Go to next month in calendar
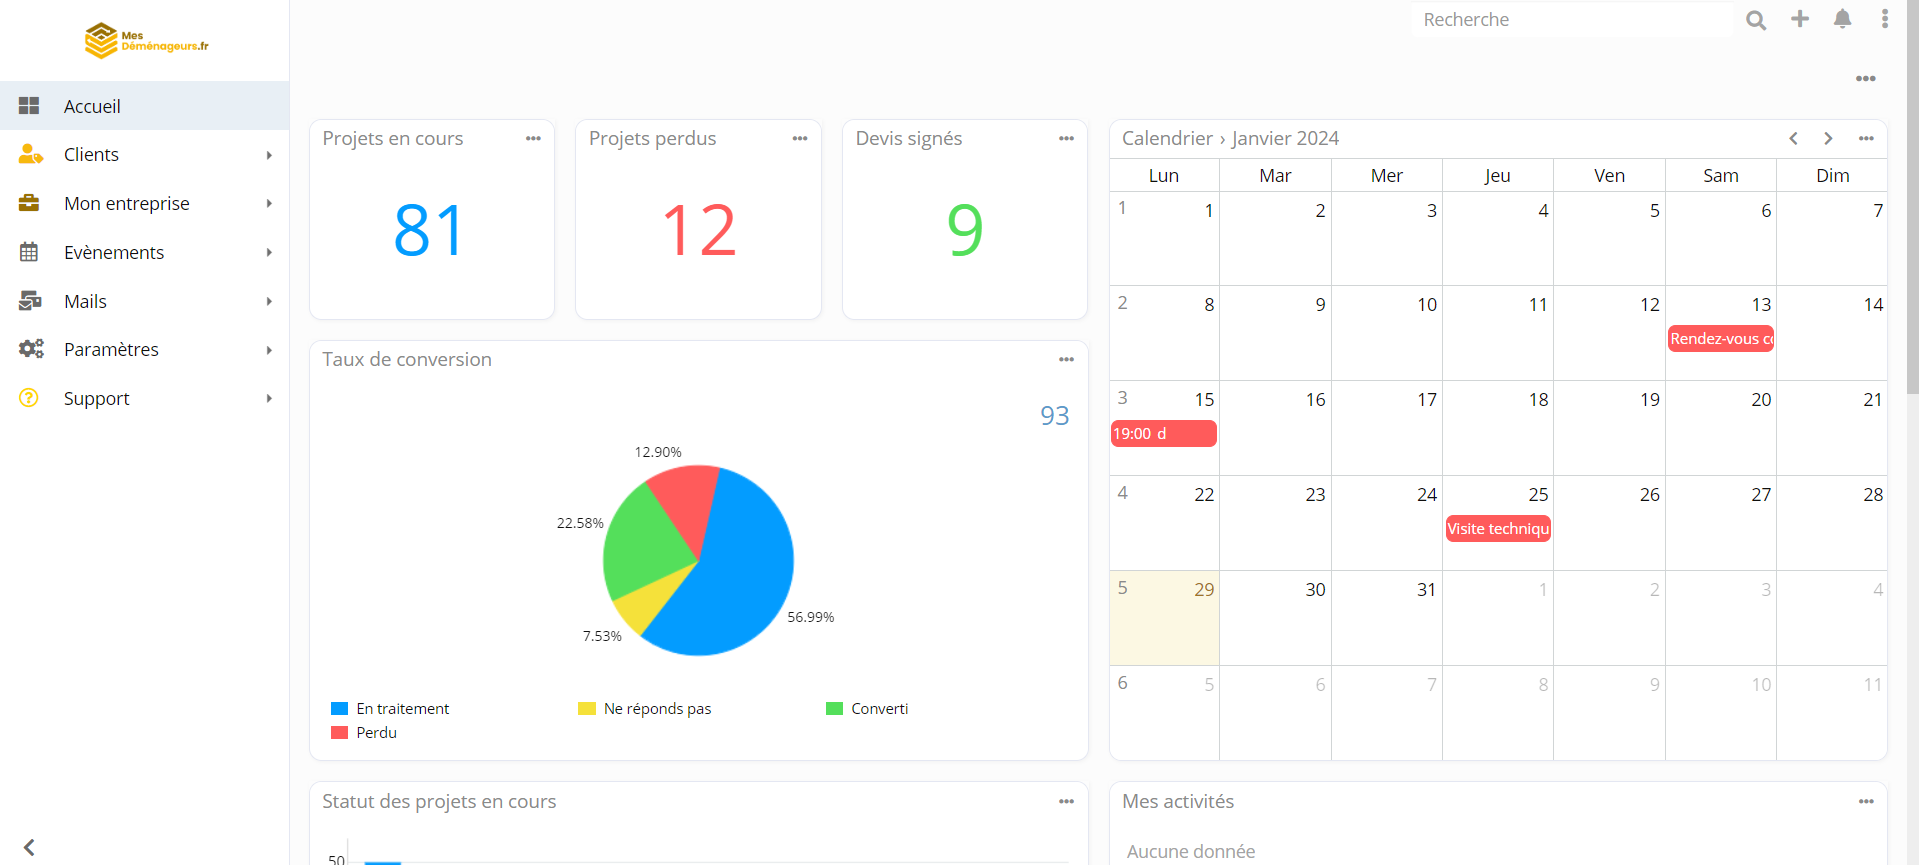The width and height of the screenshot is (1919, 865). point(1828,139)
